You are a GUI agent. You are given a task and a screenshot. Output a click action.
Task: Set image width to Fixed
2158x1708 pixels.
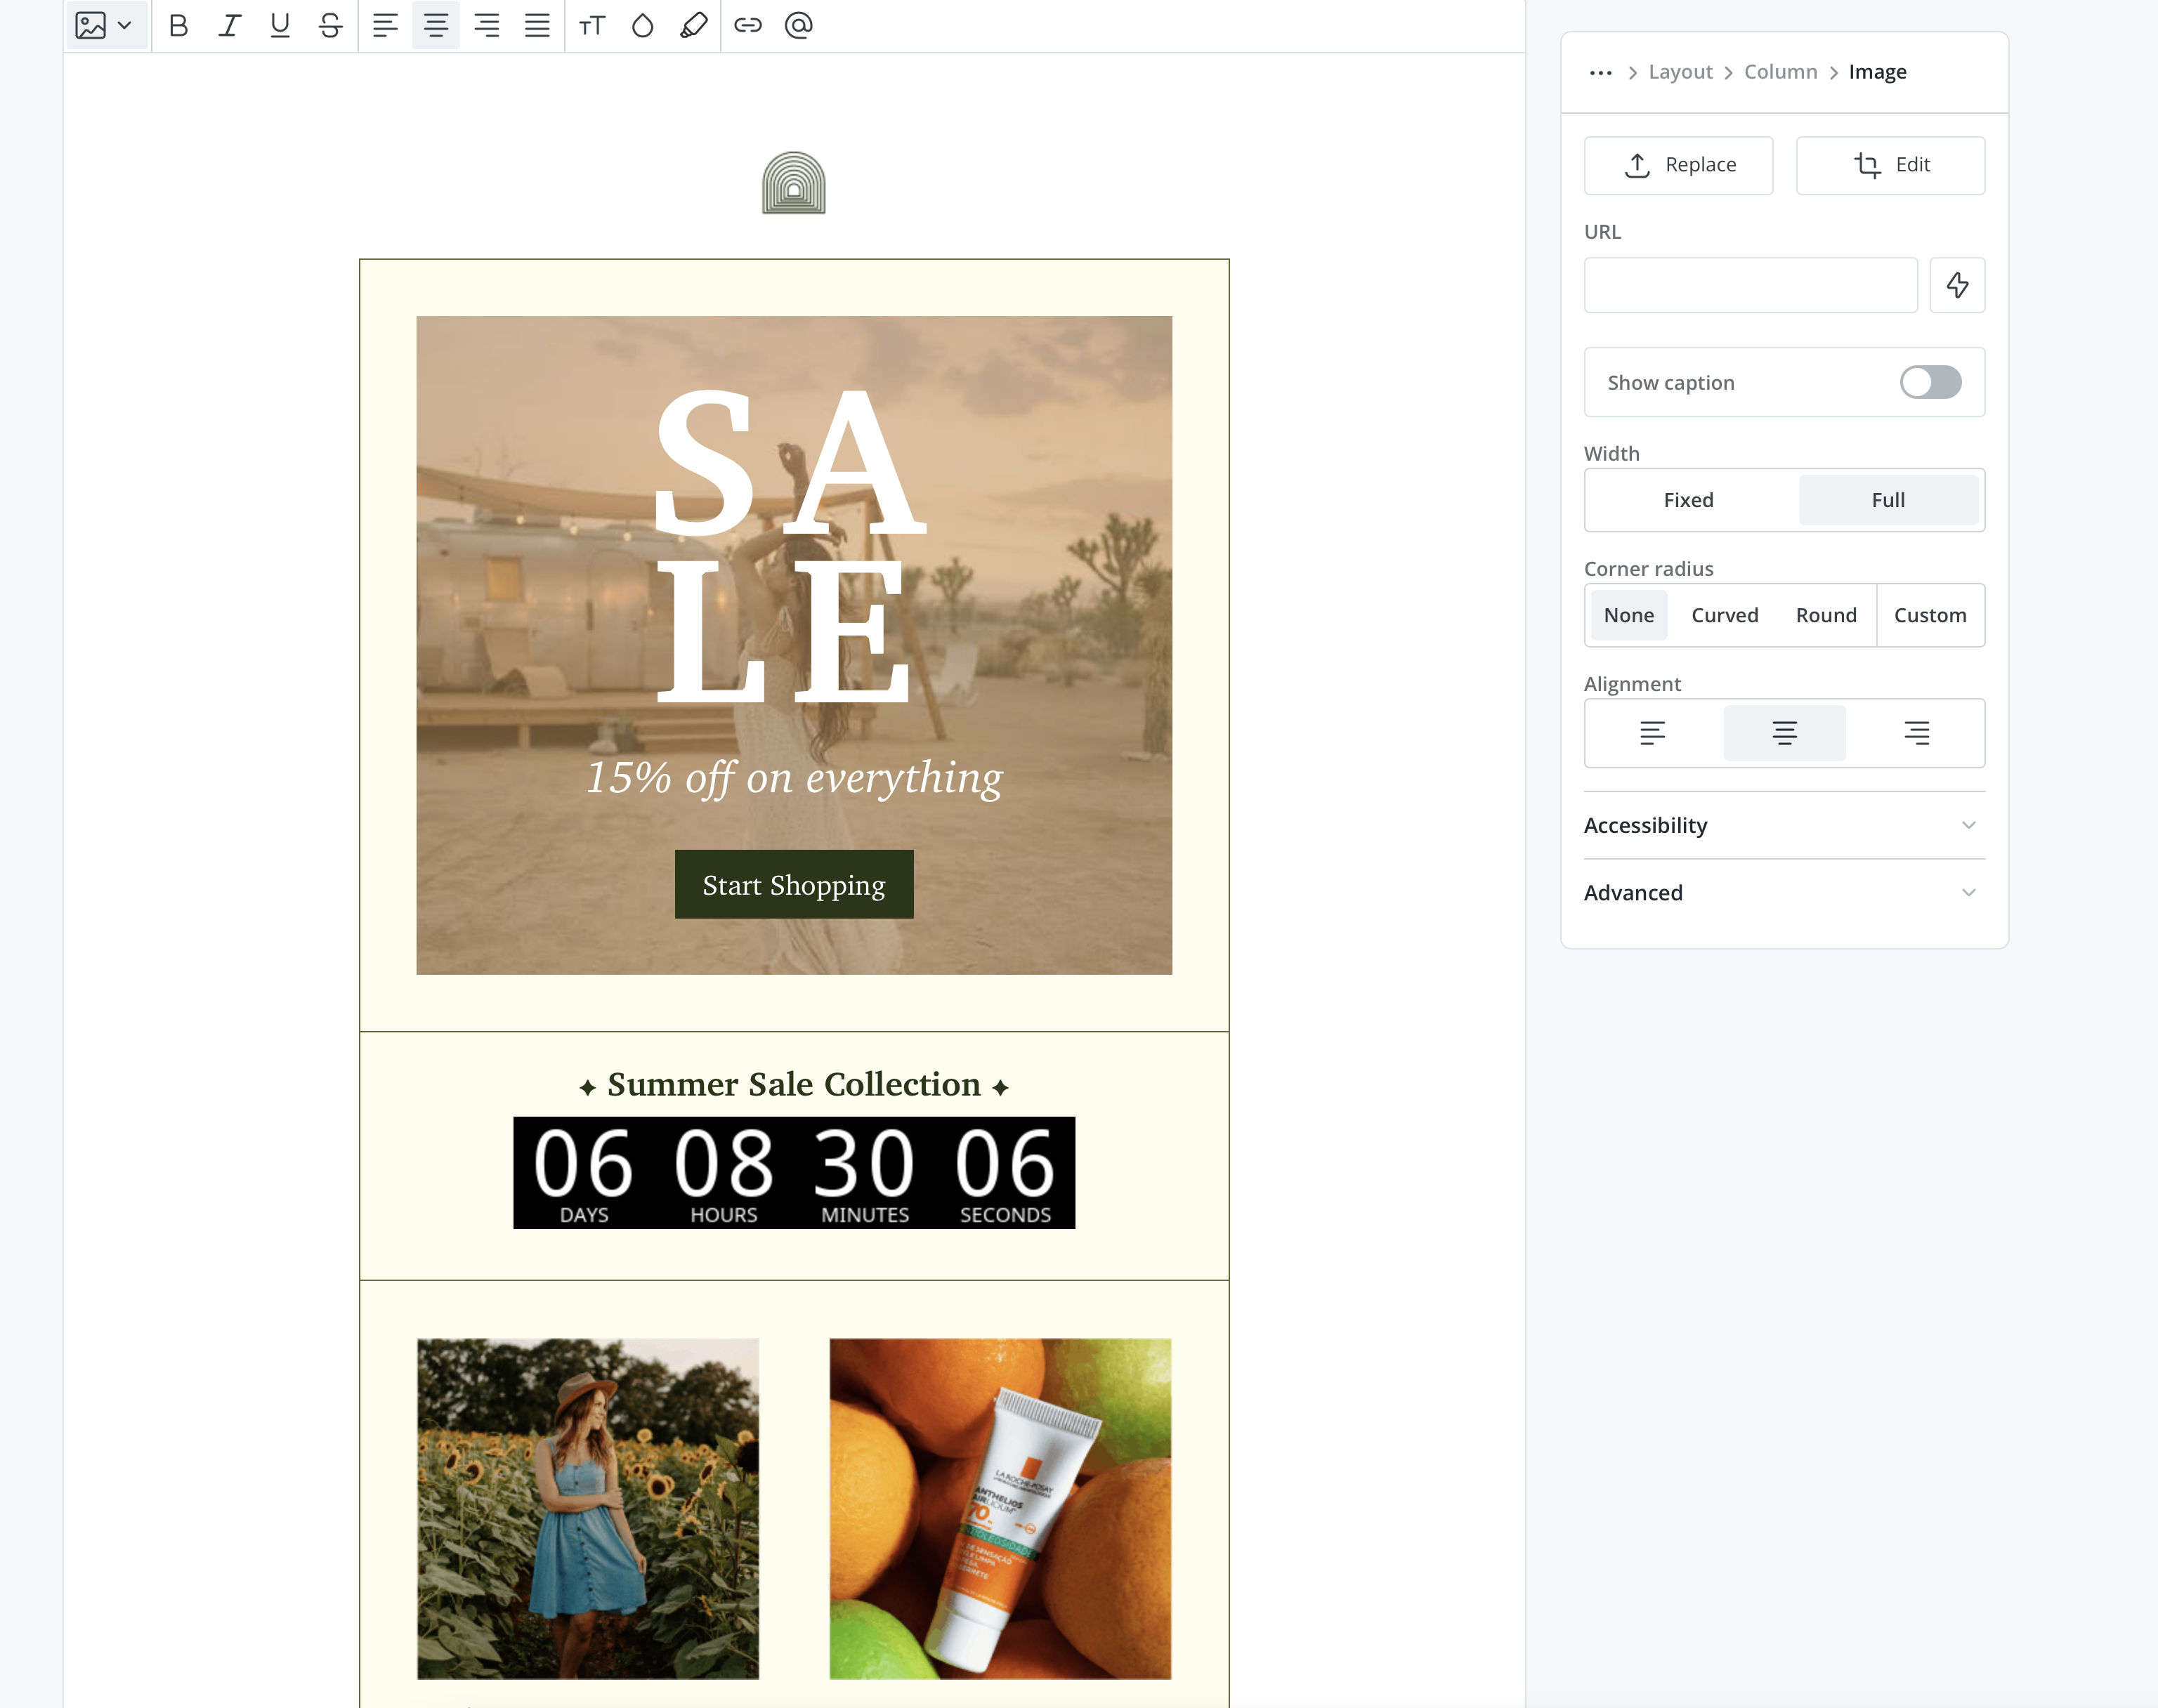click(1688, 500)
